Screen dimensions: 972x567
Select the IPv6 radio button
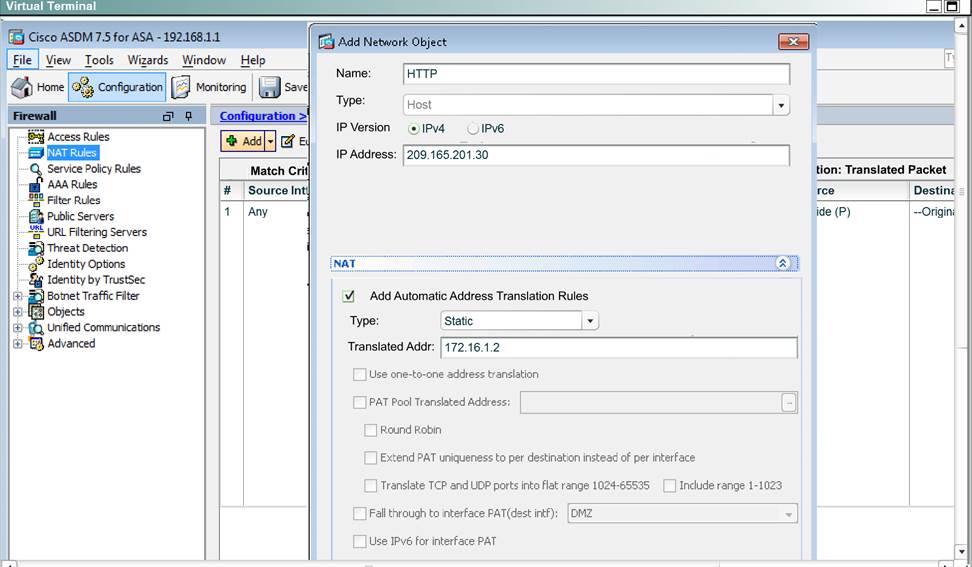click(x=473, y=129)
